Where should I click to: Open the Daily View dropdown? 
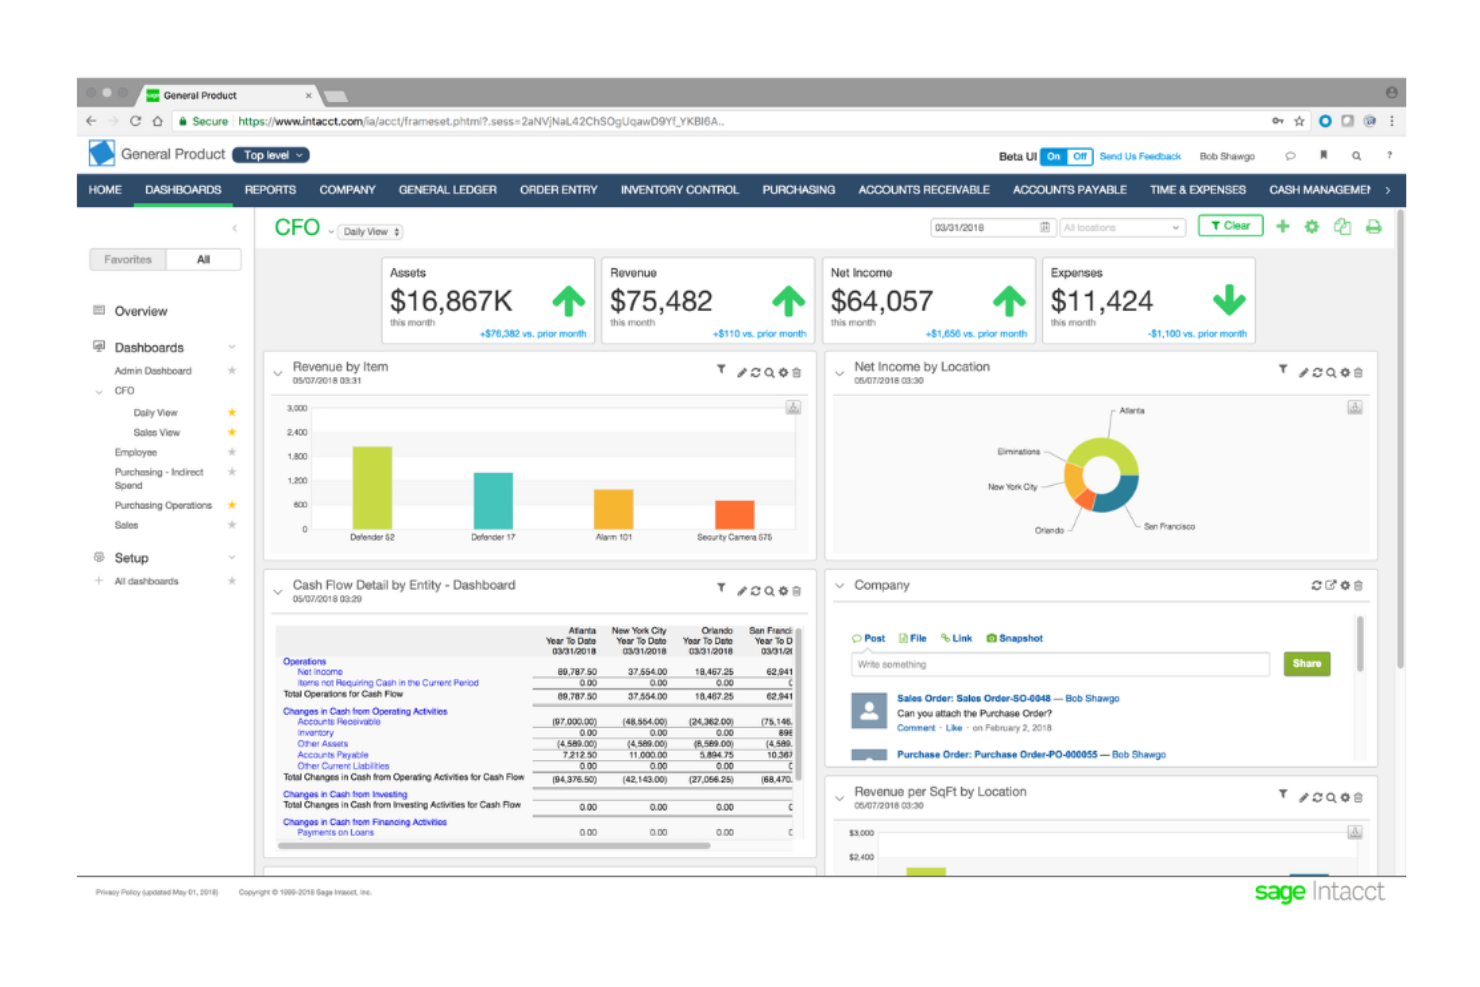pos(369,231)
